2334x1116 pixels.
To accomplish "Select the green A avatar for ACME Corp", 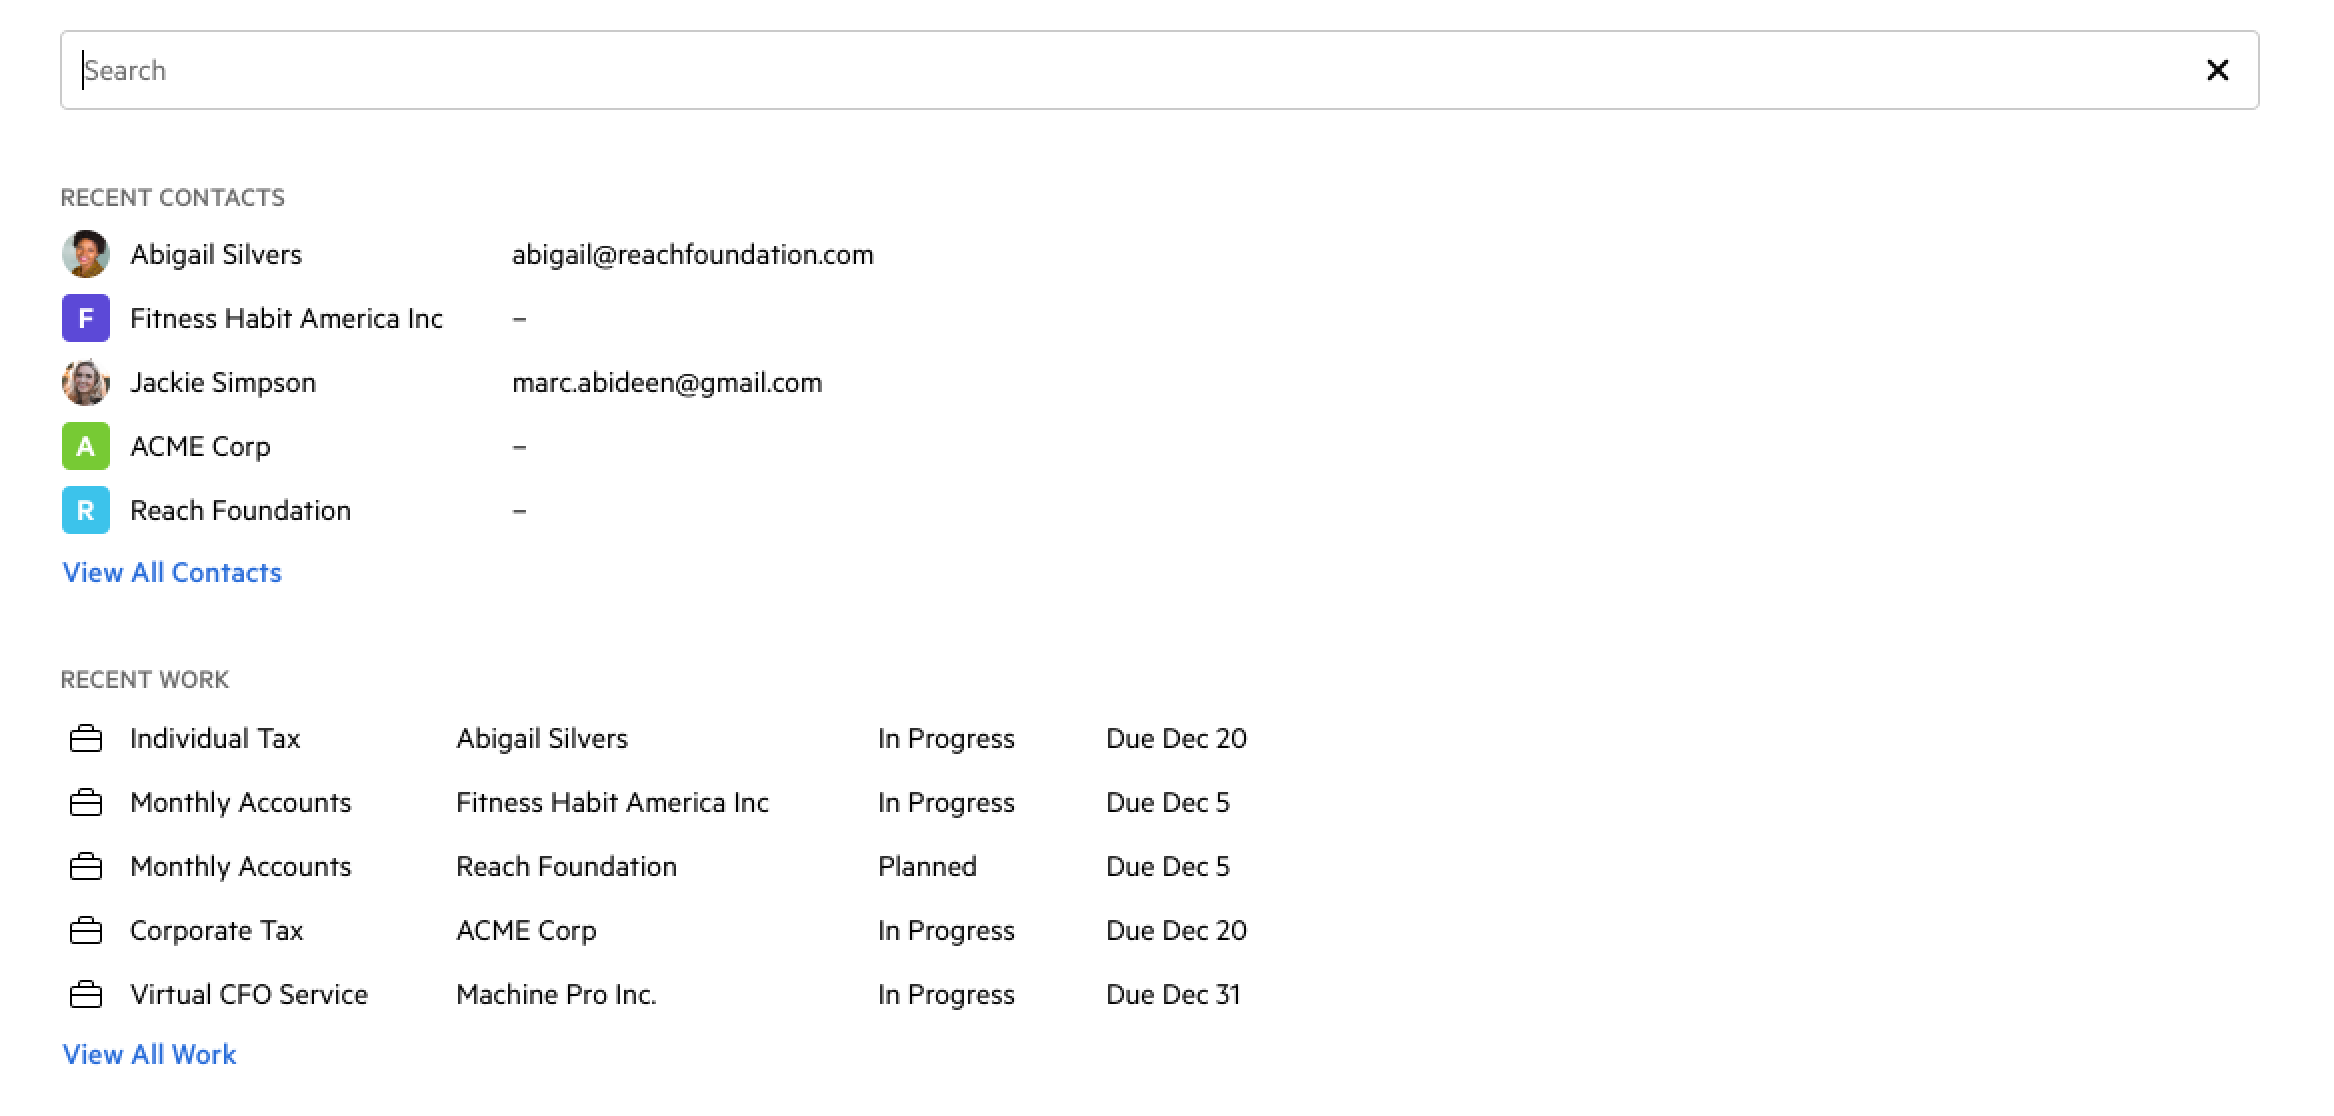I will pos(86,446).
